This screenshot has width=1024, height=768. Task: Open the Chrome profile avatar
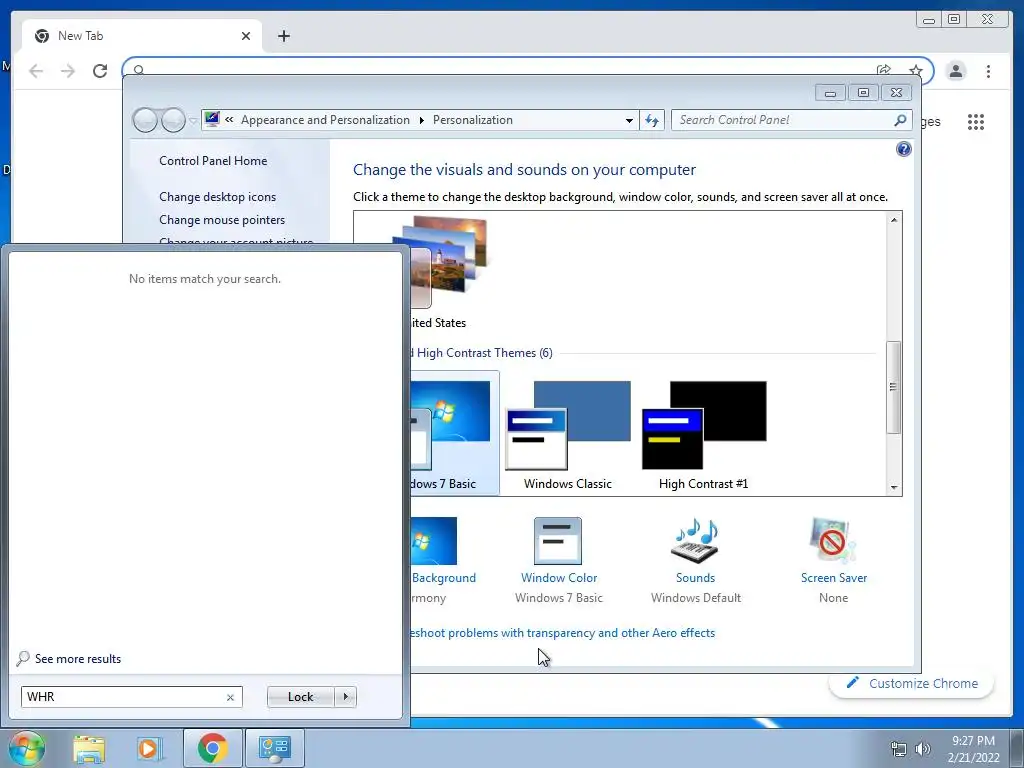click(956, 71)
